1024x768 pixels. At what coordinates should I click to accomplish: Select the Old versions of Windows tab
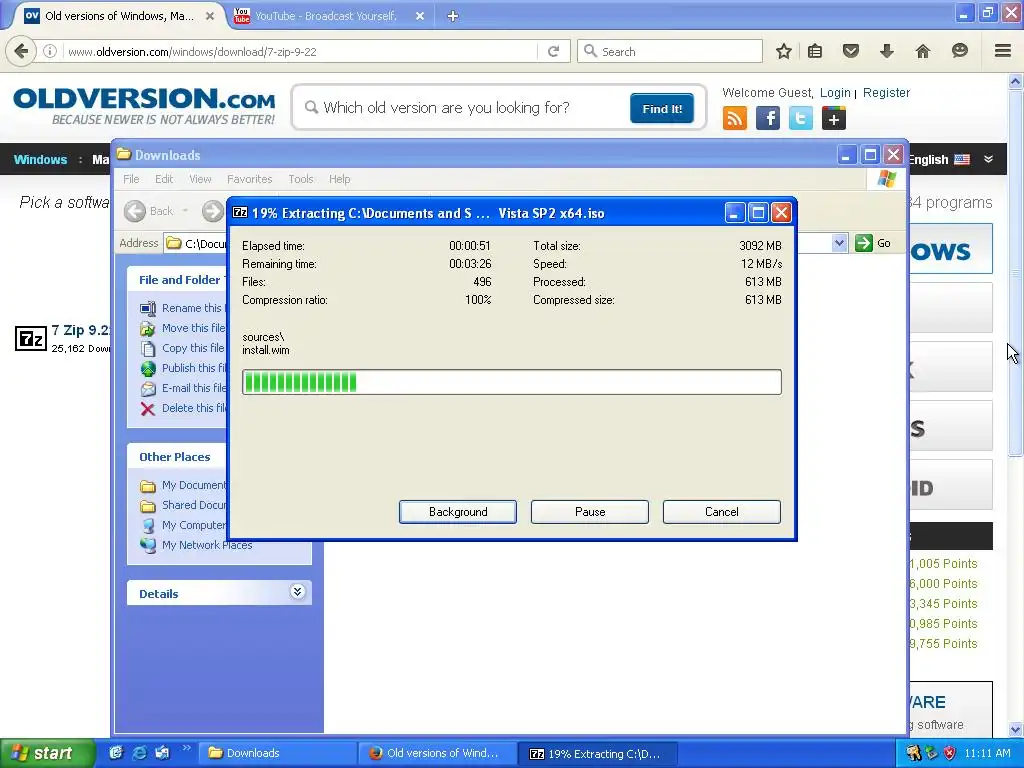click(120, 16)
